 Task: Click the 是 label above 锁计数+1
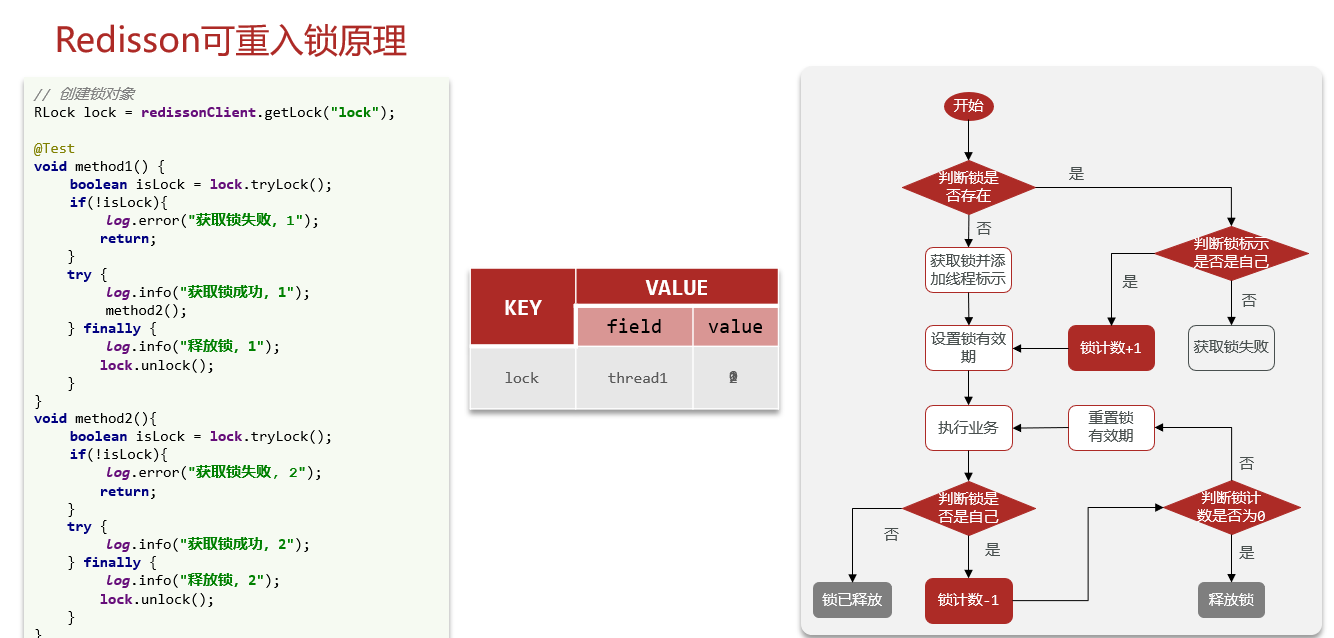(x=1130, y=282)
